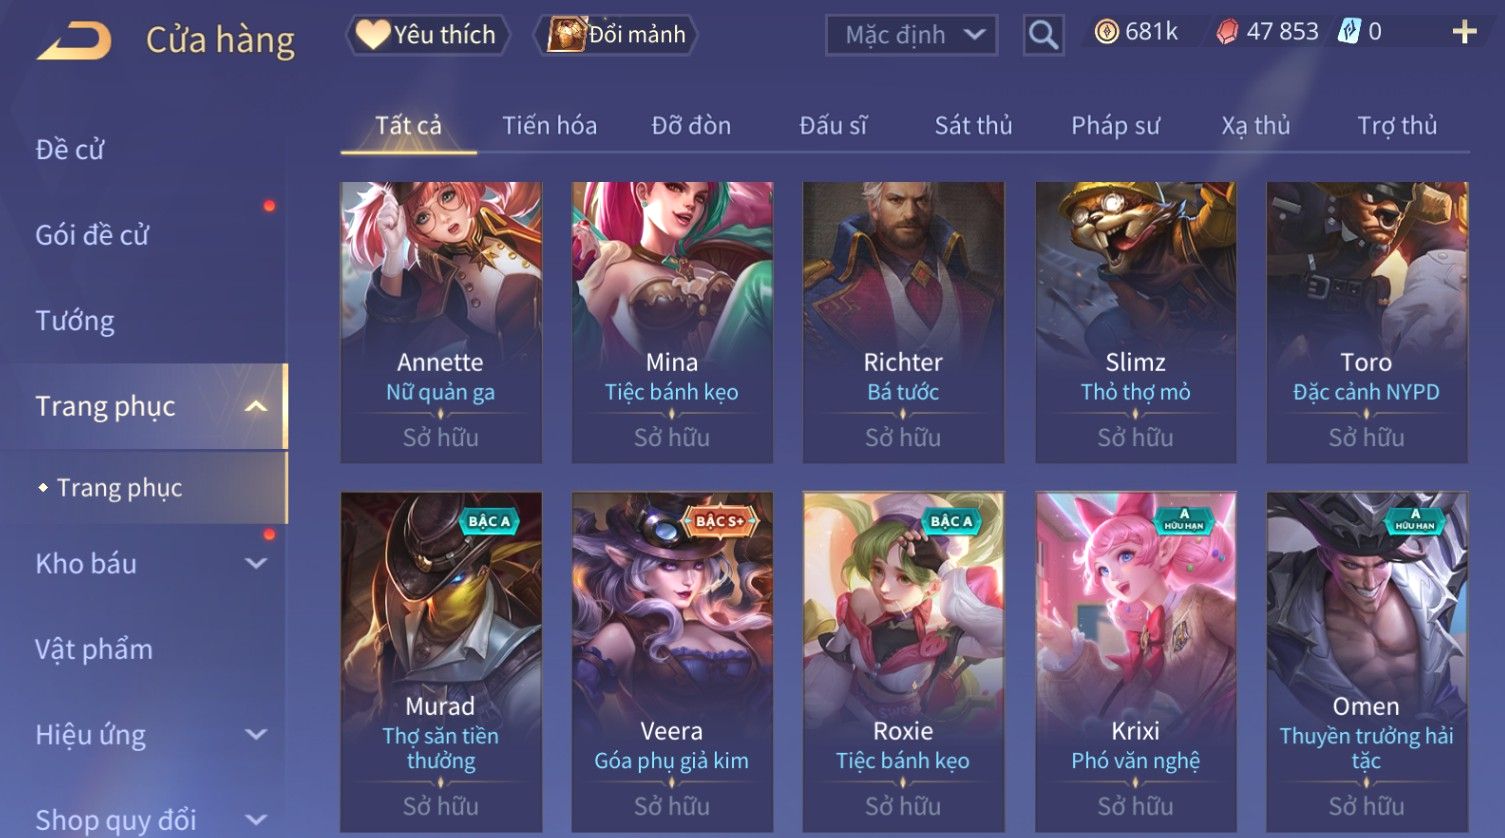The width and height of the screenshot is (1505, 838).
Task: Collapse the Trang phục sidebar section
Action: coord(256,406)
